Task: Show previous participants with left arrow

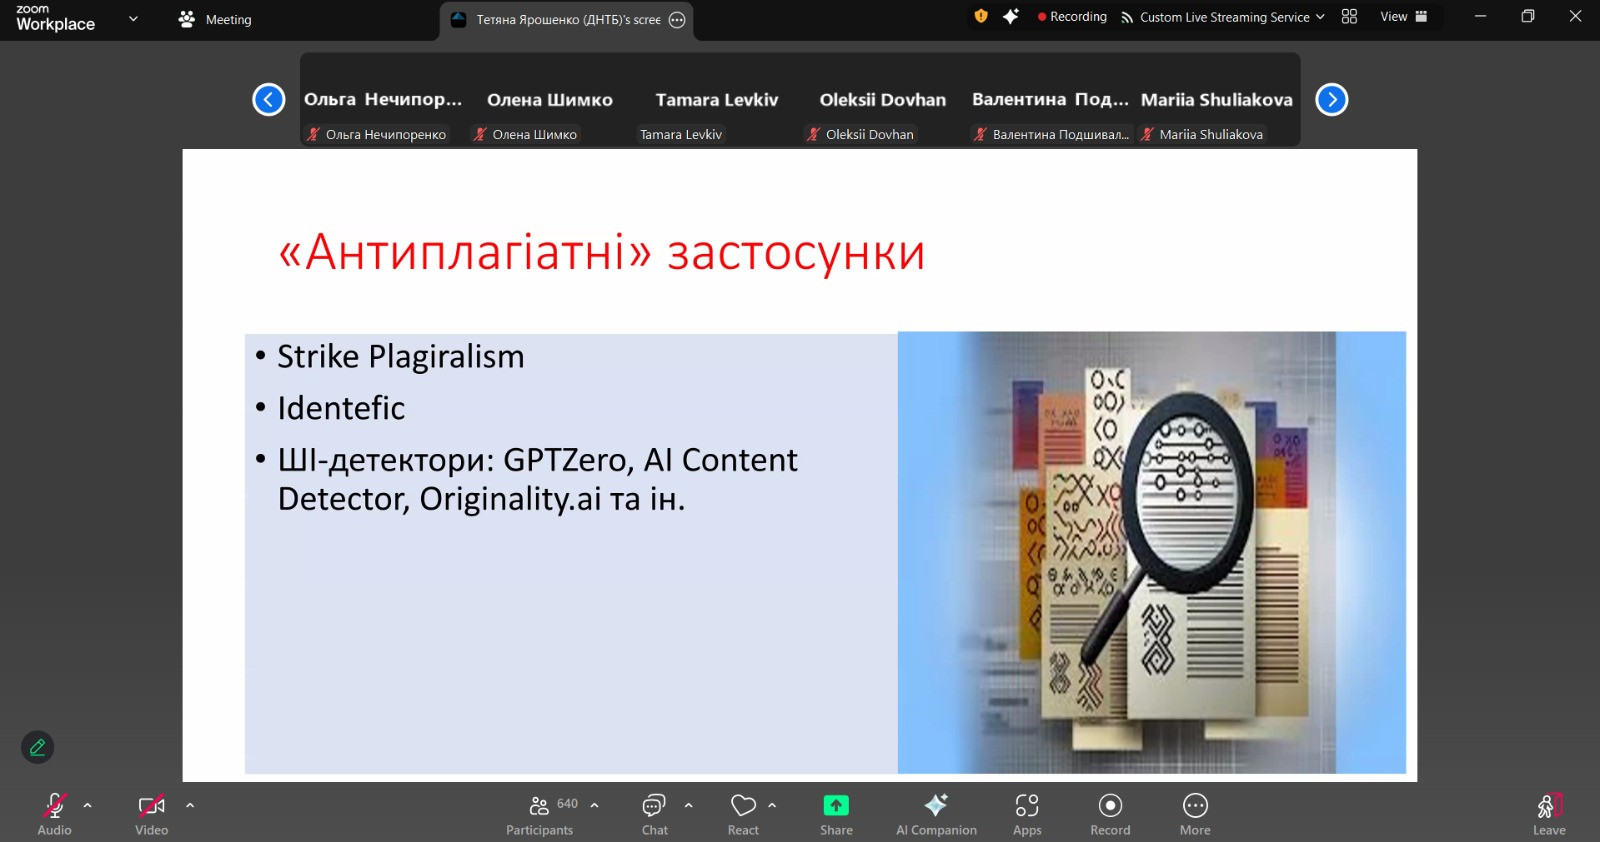Action: (x=269, y=100)
